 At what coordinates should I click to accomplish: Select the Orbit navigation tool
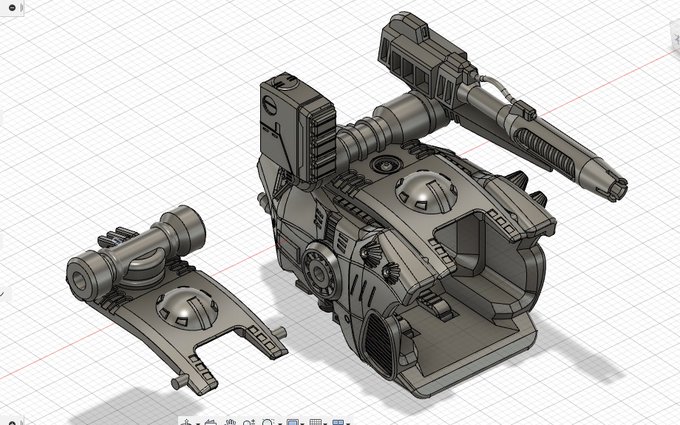(x=186, y=422)
